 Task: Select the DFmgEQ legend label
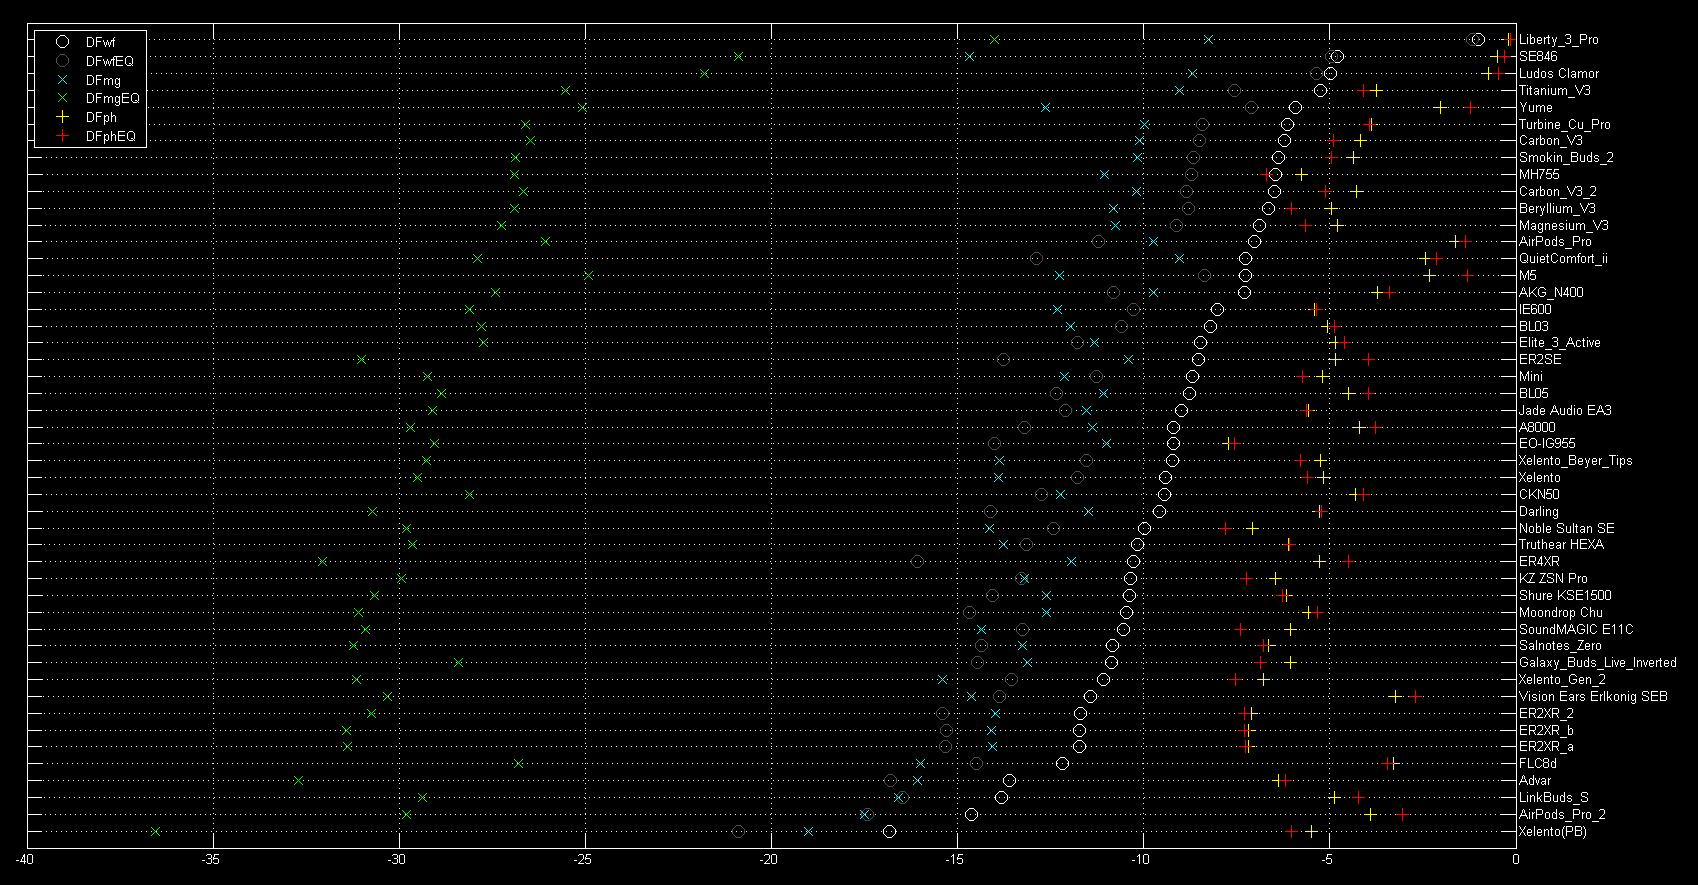tap(113, 98)
